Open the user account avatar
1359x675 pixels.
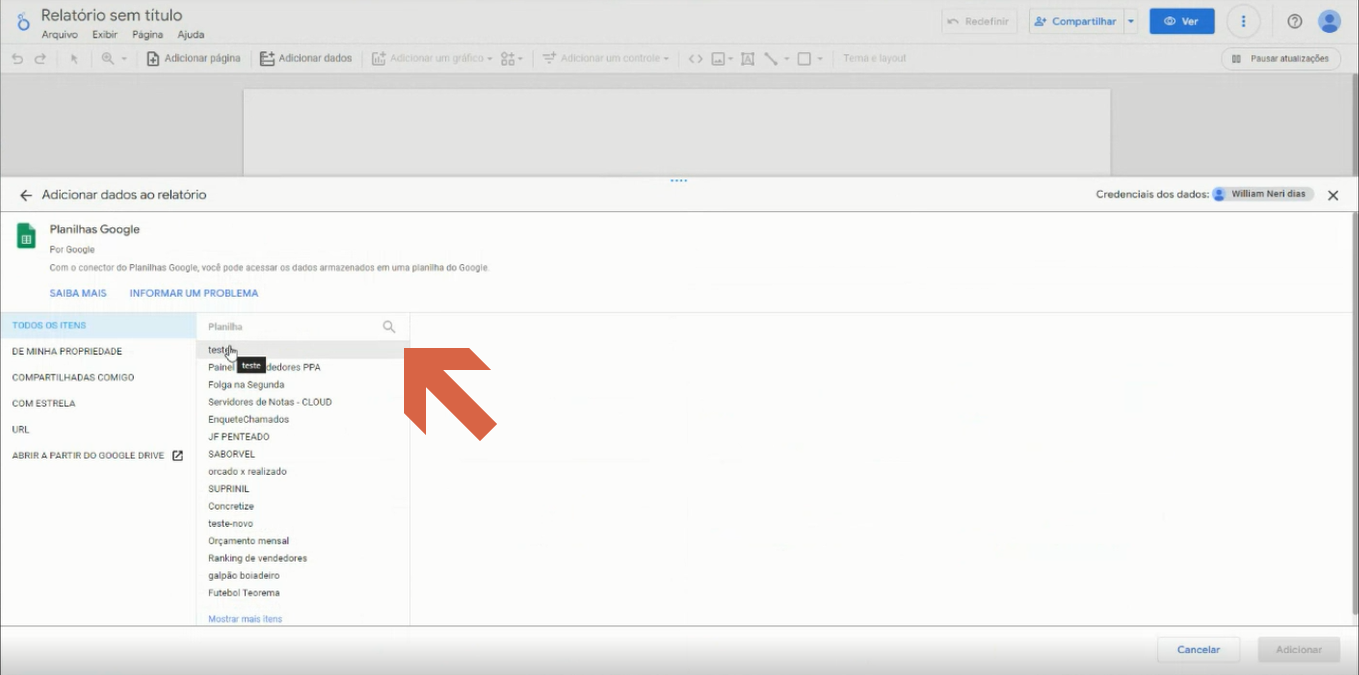[x=1329, y=21]
